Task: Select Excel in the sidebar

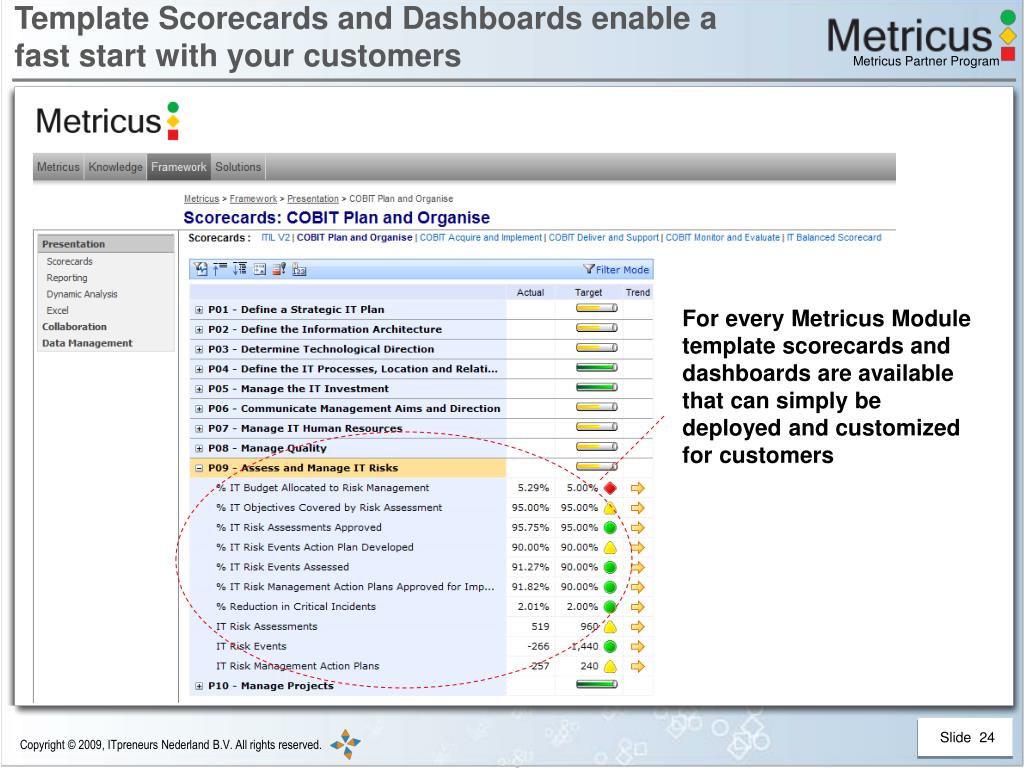Action: [57, 310]
